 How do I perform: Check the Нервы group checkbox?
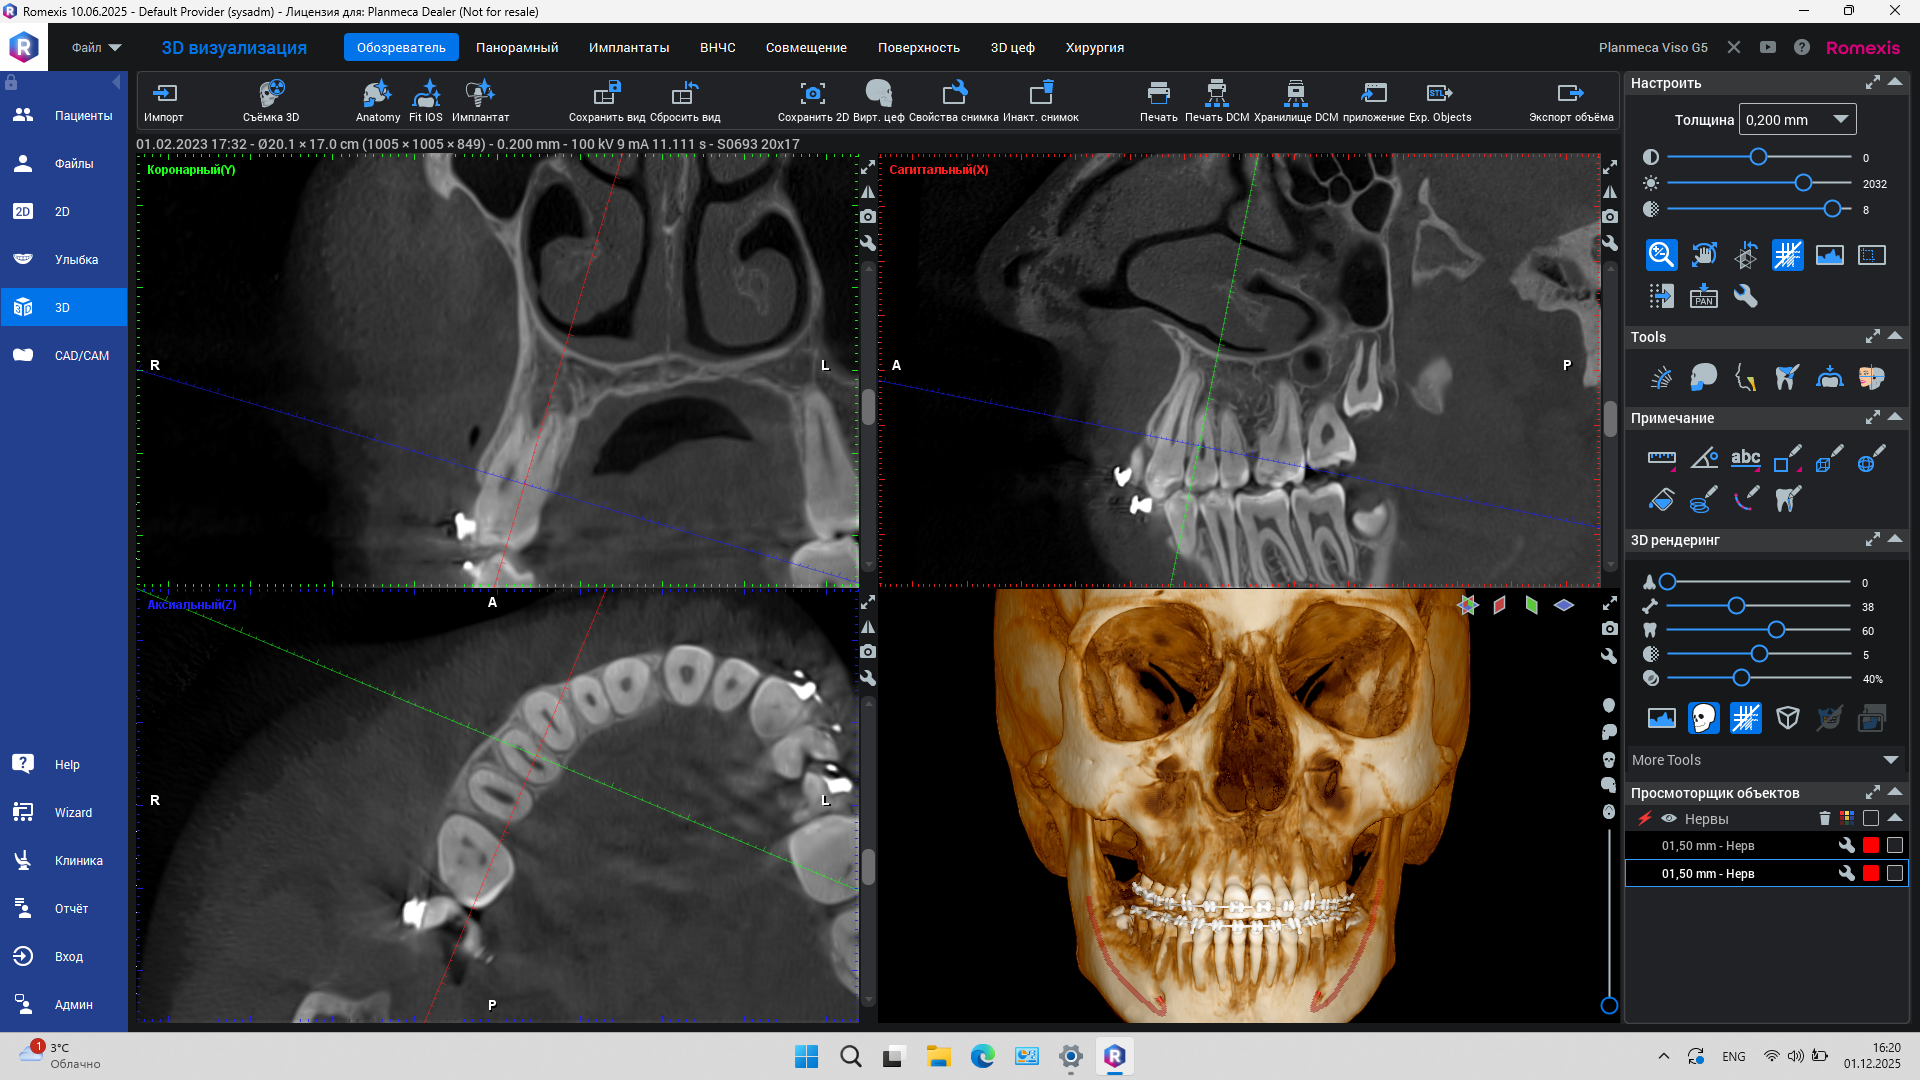coord(1871,819)
